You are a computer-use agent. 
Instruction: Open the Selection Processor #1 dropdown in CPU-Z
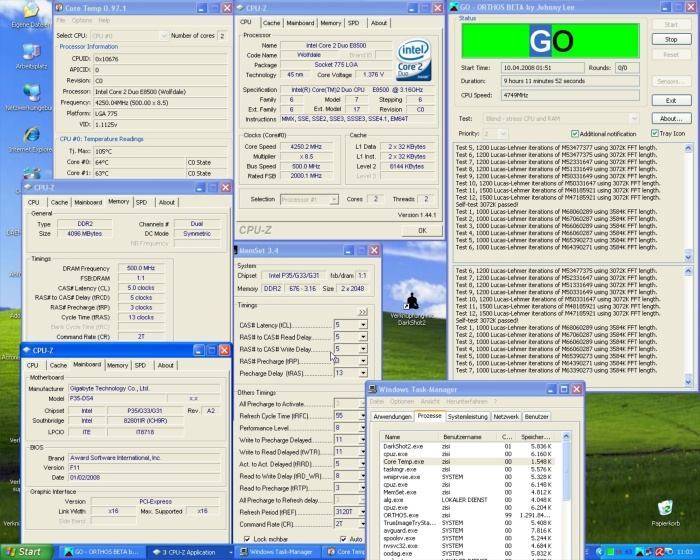click(x=309, y=199)
